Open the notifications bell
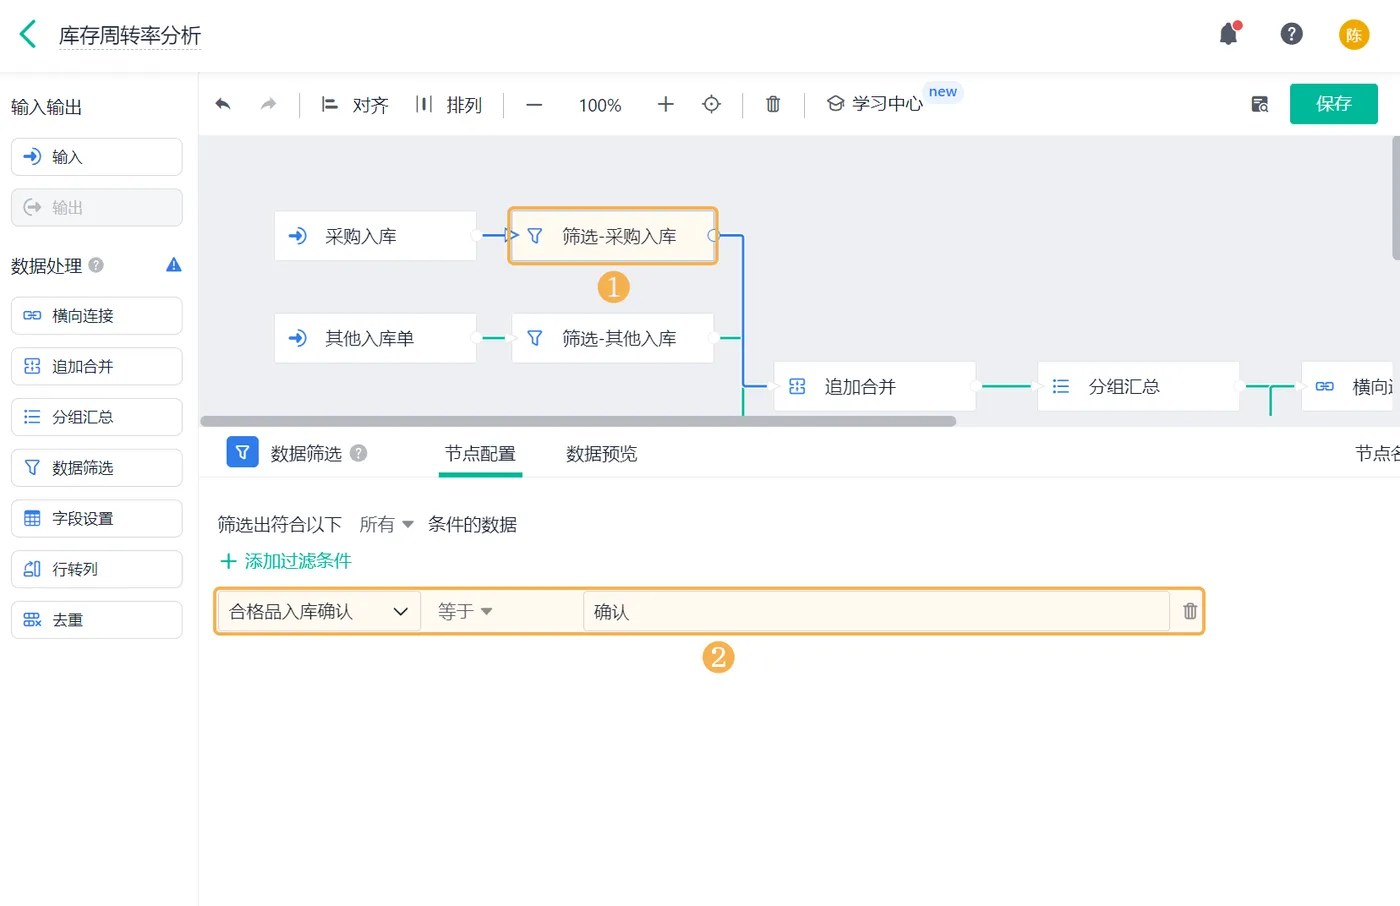The image size is (1400, 906). (x=1229, y=34)
